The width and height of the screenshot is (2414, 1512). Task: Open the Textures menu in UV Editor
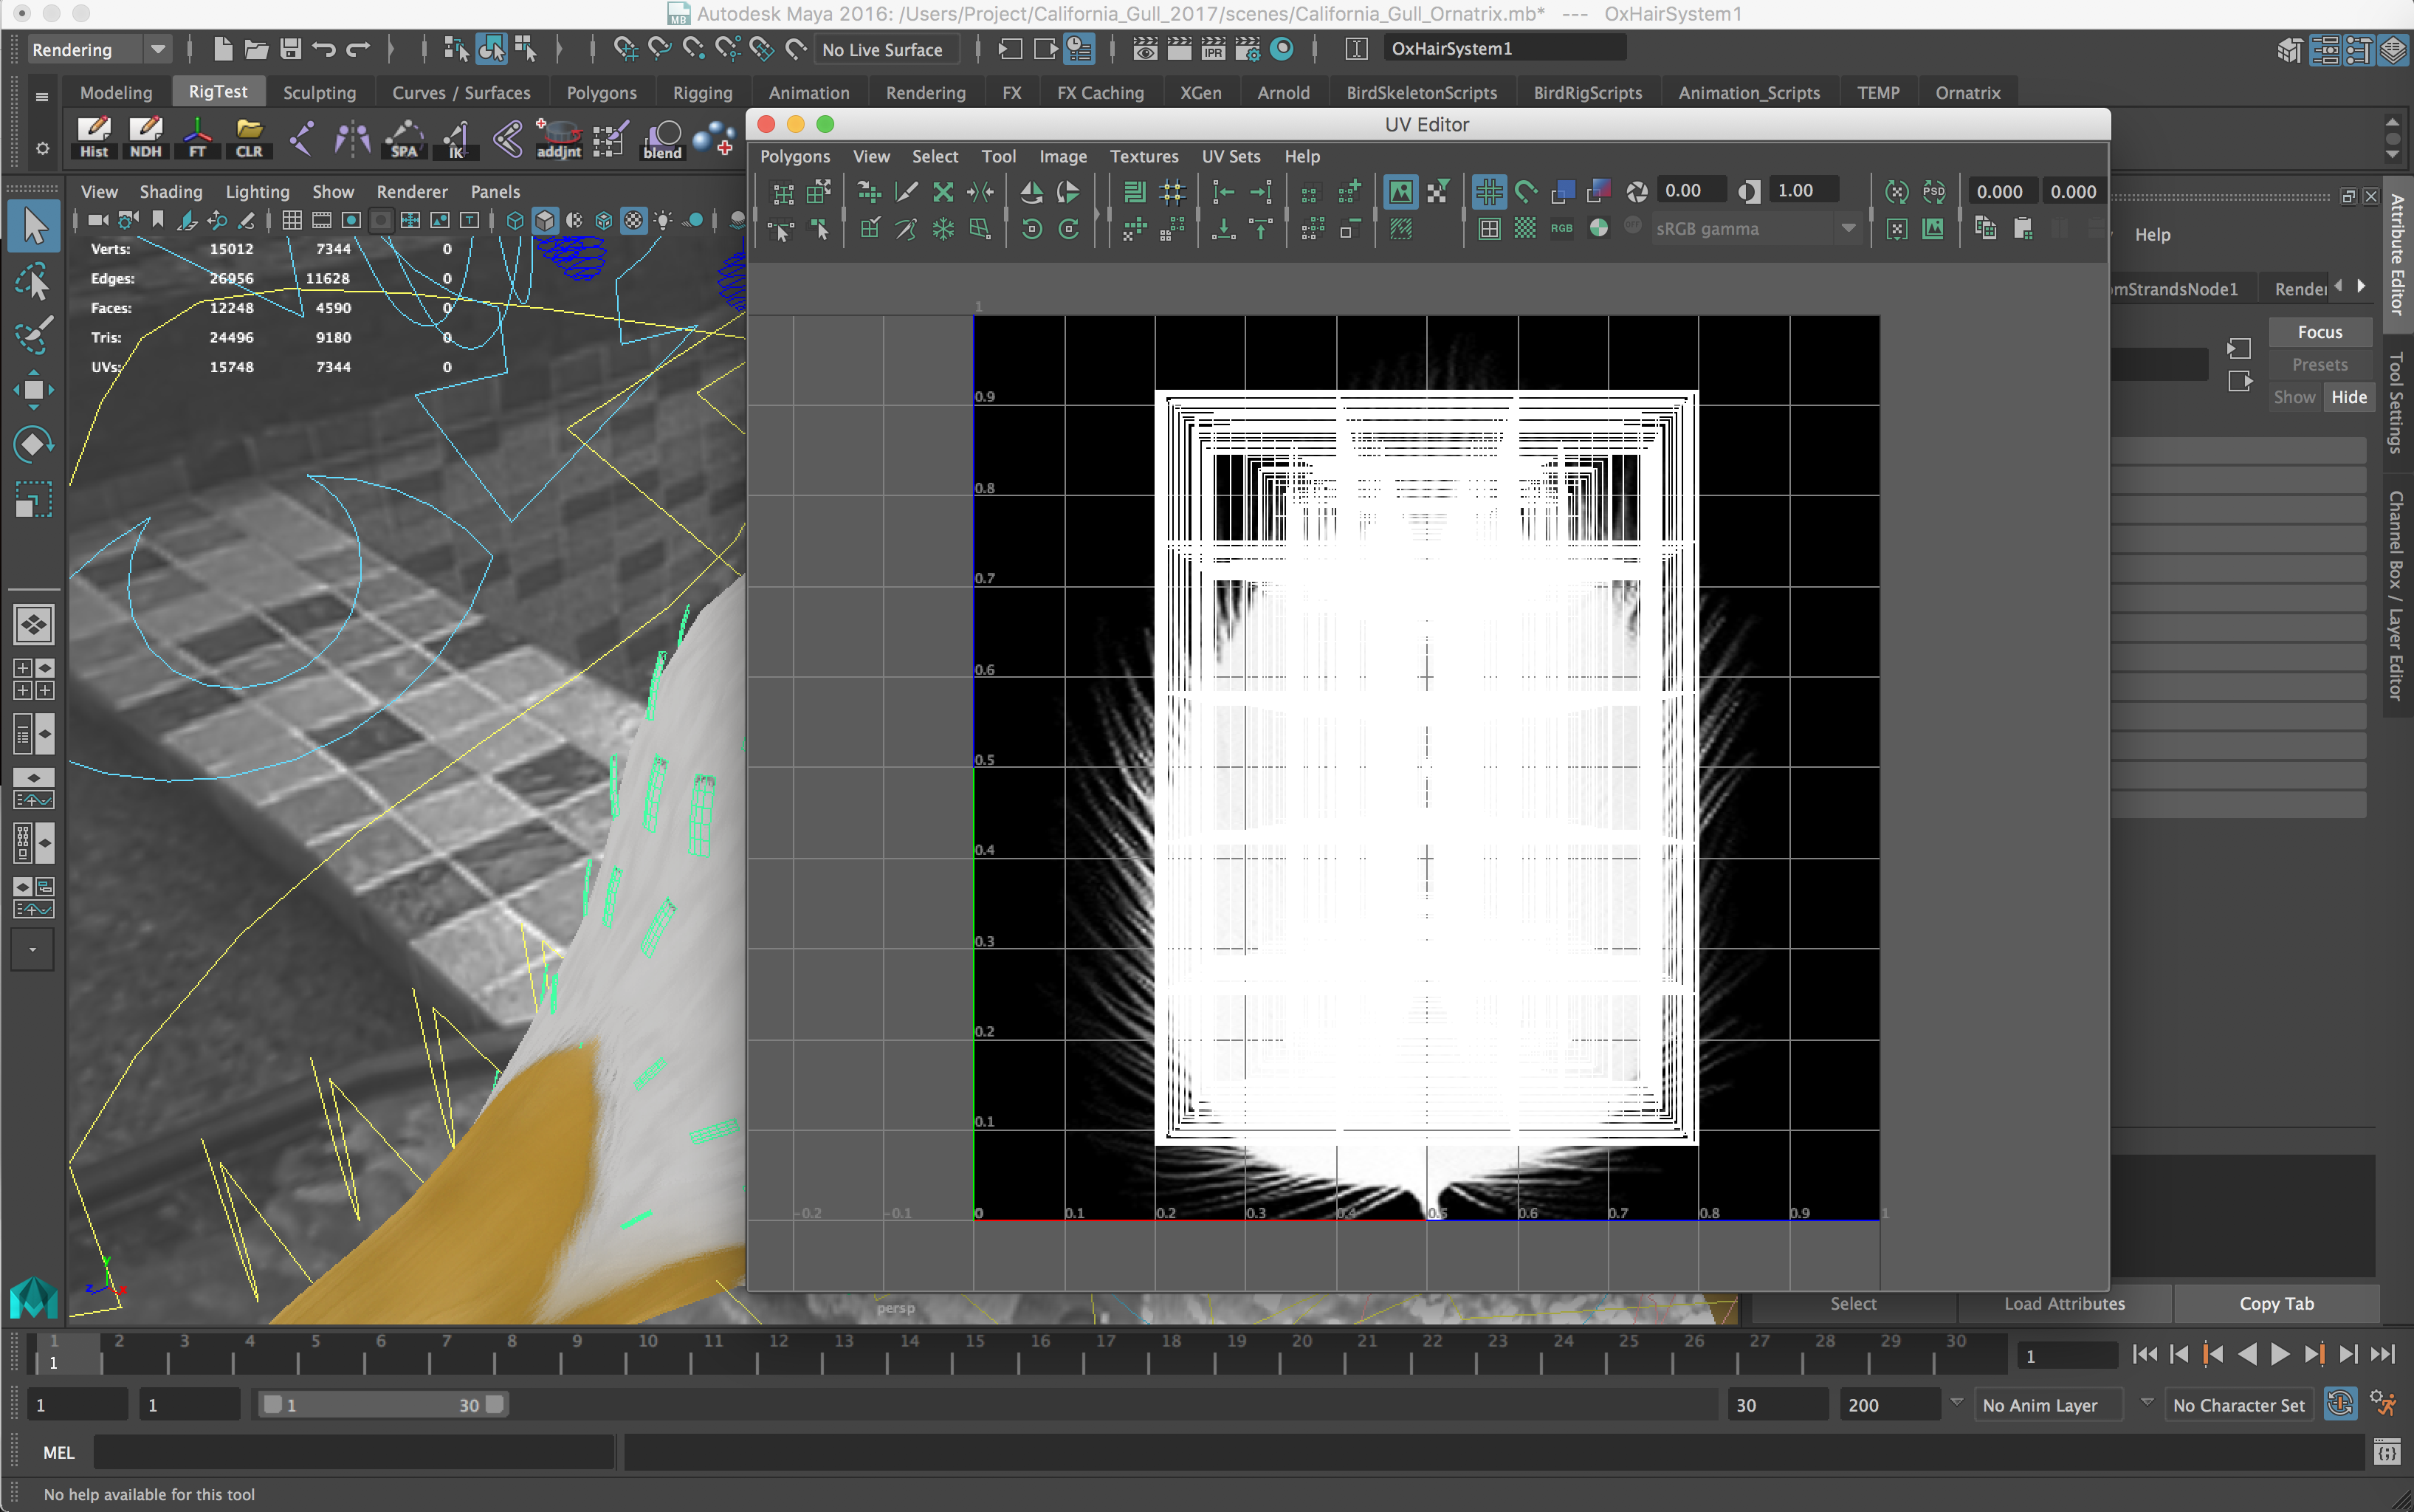point(1143,156)
